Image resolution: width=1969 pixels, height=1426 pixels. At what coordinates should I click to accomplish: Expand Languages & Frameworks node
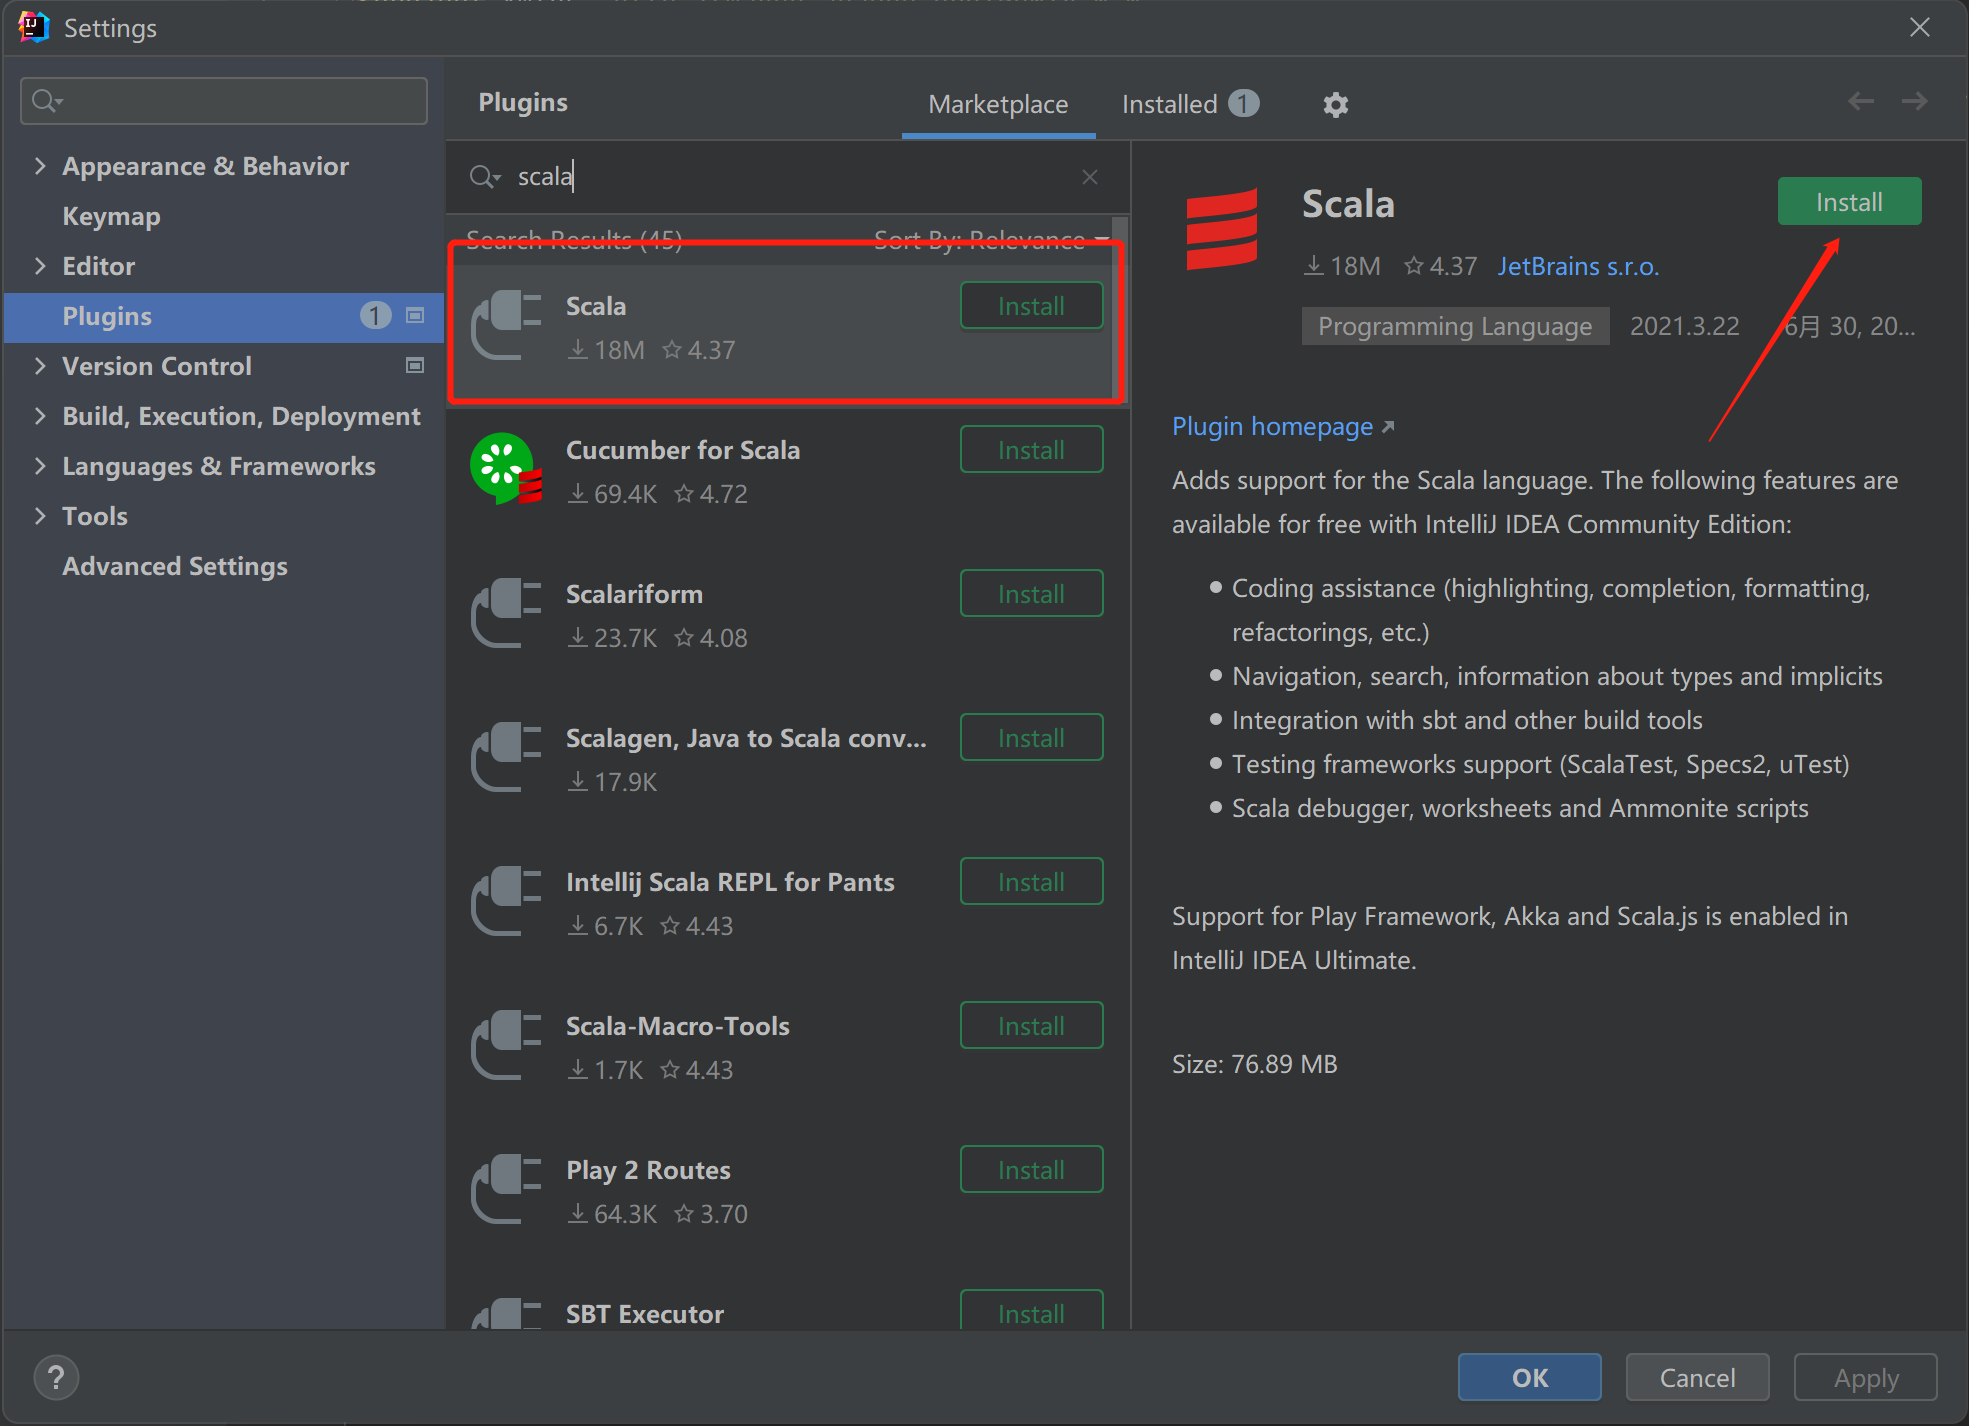click(x=40, y=466)
